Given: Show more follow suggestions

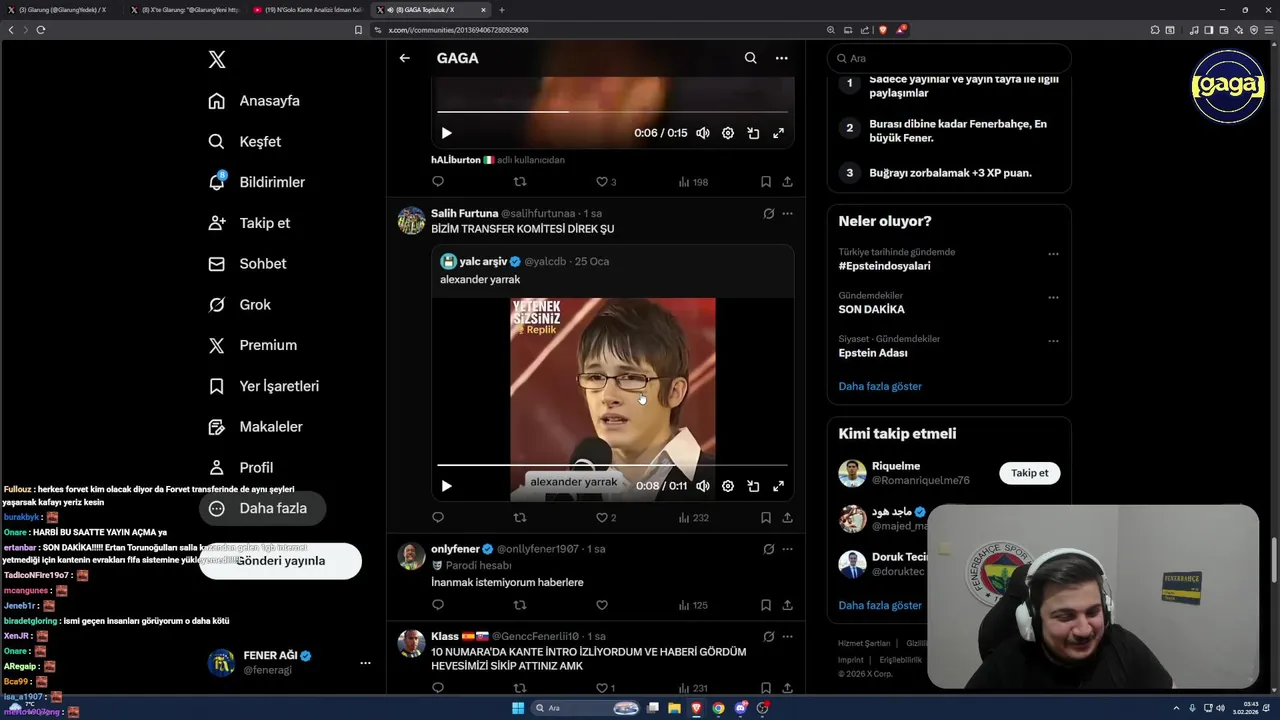Looking at the screenshot, I should pyautogui.click(x=880, y=605).
